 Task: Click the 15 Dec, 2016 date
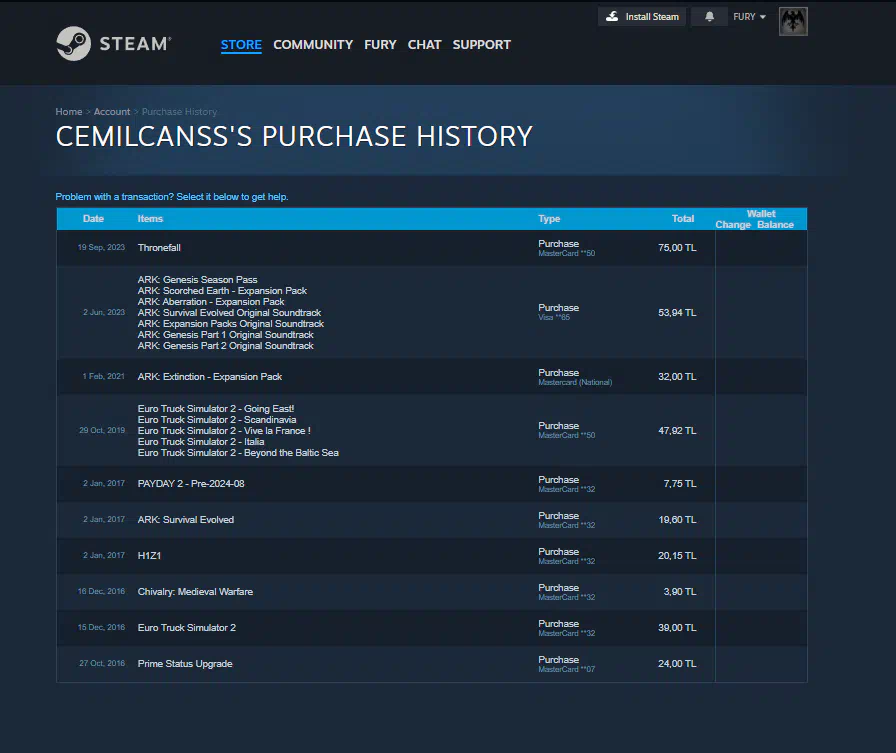101,627
